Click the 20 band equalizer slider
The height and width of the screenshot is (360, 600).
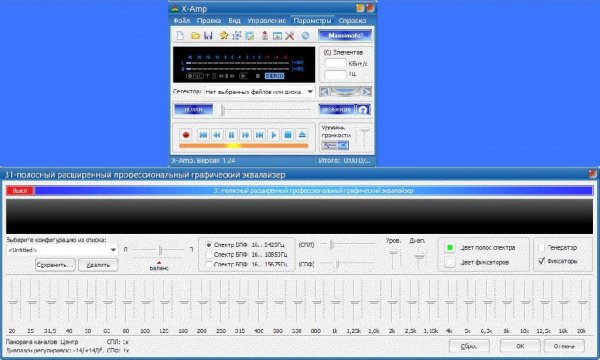coord(13,302)
